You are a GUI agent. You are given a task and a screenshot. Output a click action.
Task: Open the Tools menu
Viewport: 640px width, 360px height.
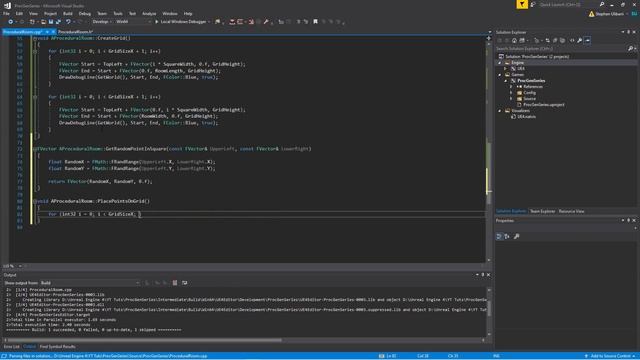click(x=118, y=13)
